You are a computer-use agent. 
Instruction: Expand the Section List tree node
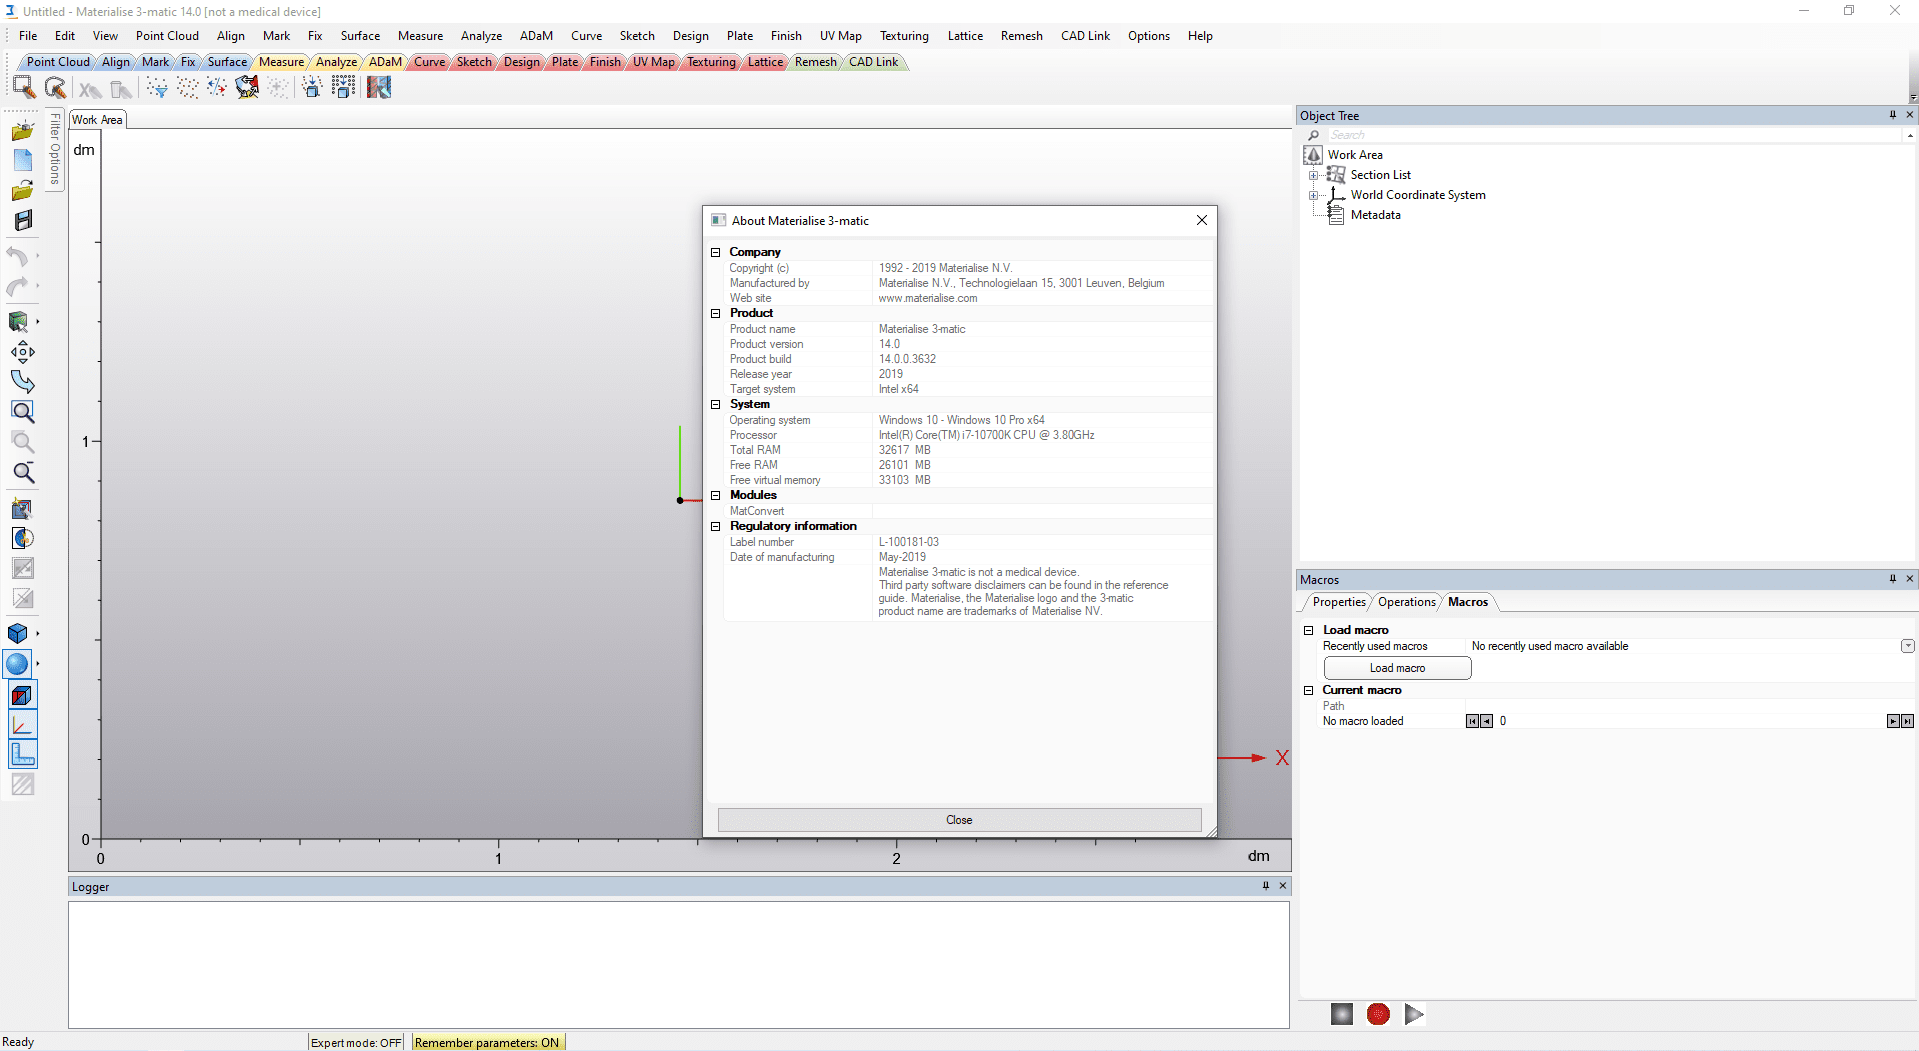1314,175
